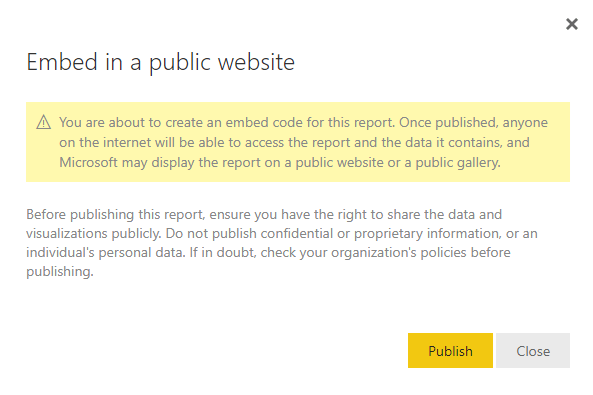Click the yellow Publish button
Viewport: 593px width, 395px height.
pyautogui.click(x=450, y=350)
